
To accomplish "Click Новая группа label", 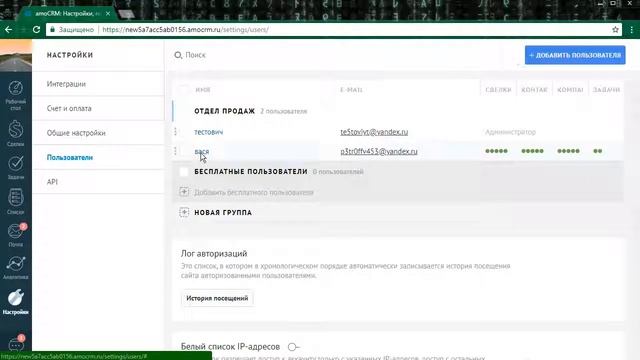I will (223, 213).
